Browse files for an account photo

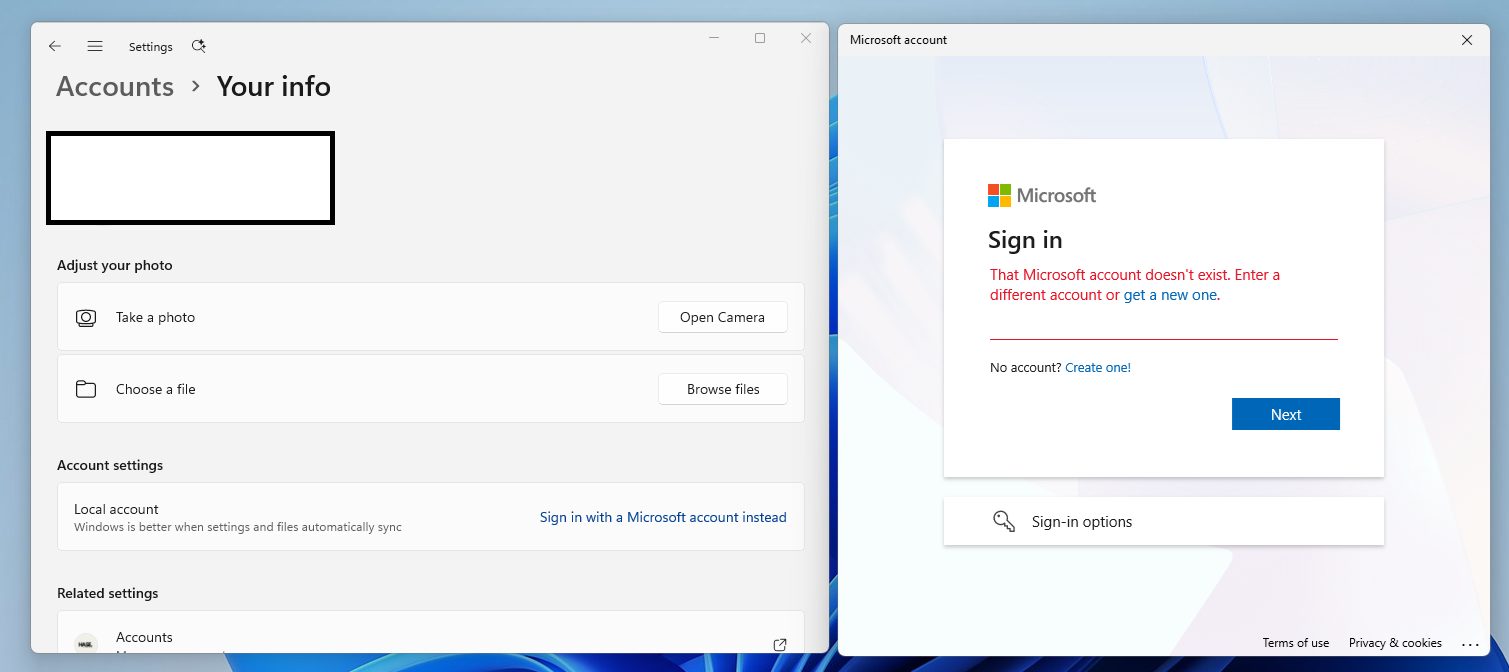point(722,389)
